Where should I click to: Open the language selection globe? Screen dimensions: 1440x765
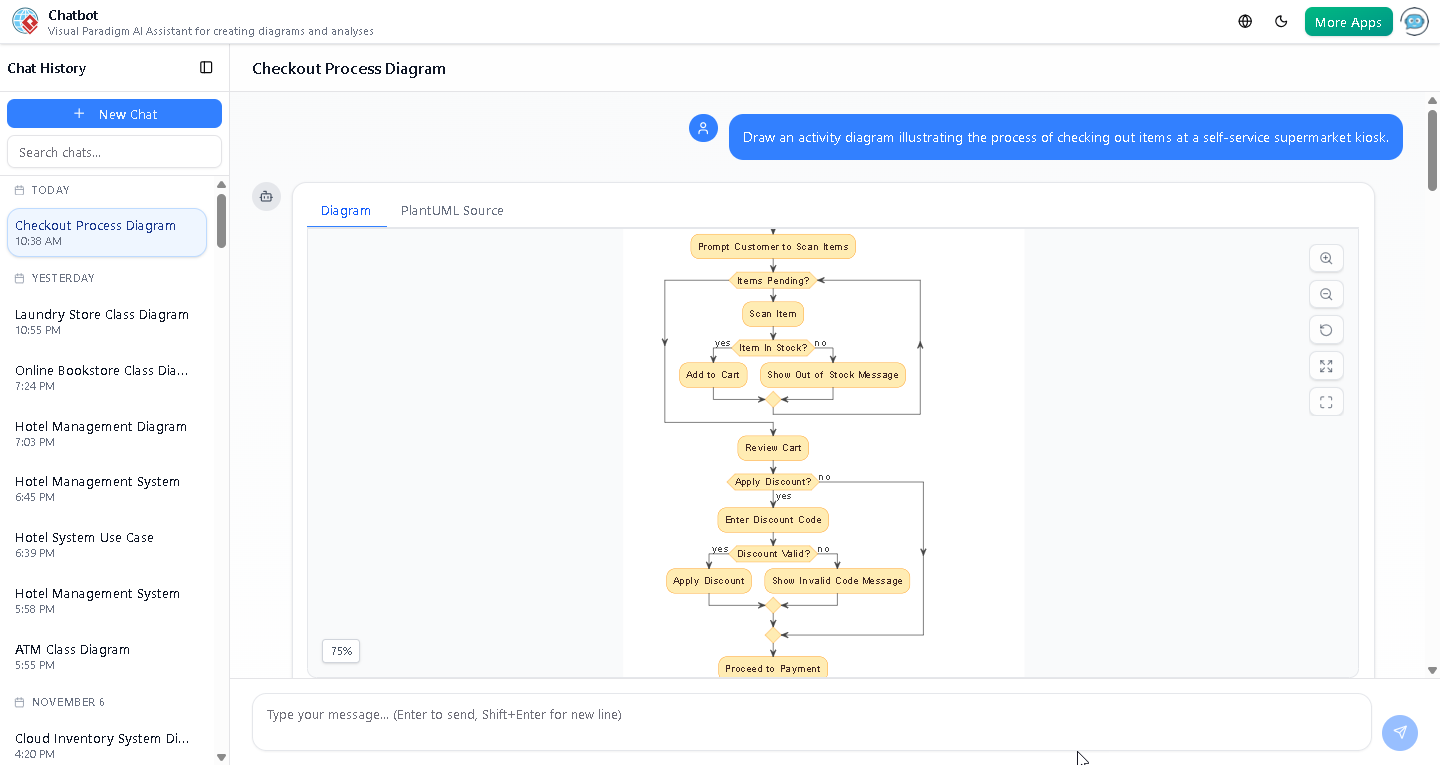click(1244, 20)
